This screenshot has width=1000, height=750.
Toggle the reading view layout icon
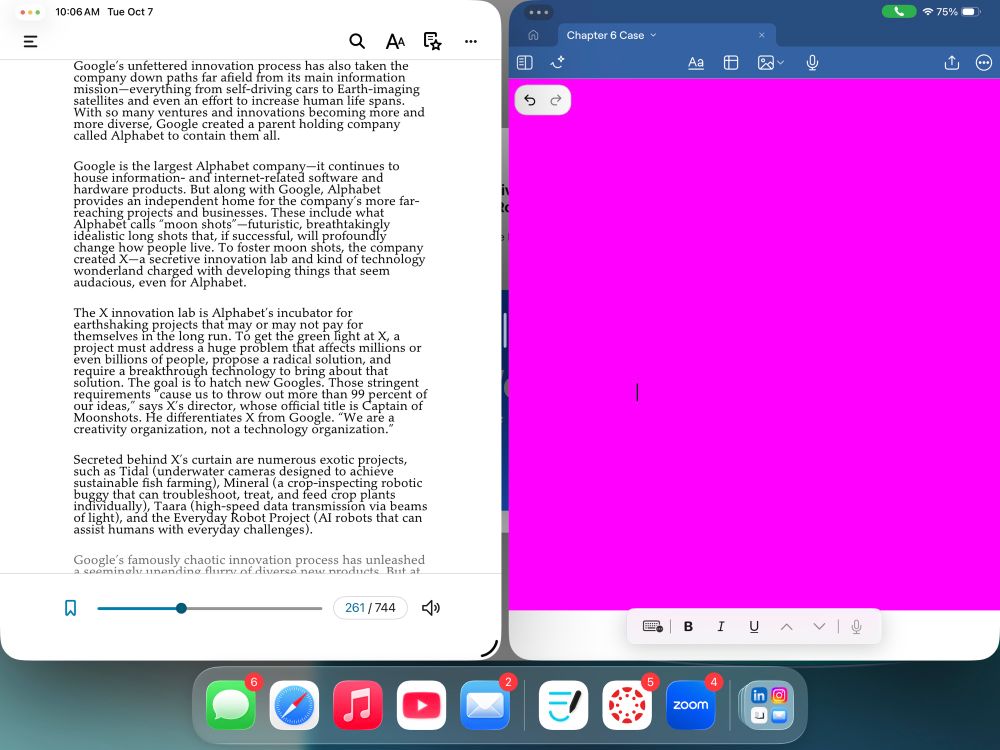click(524, 62)
